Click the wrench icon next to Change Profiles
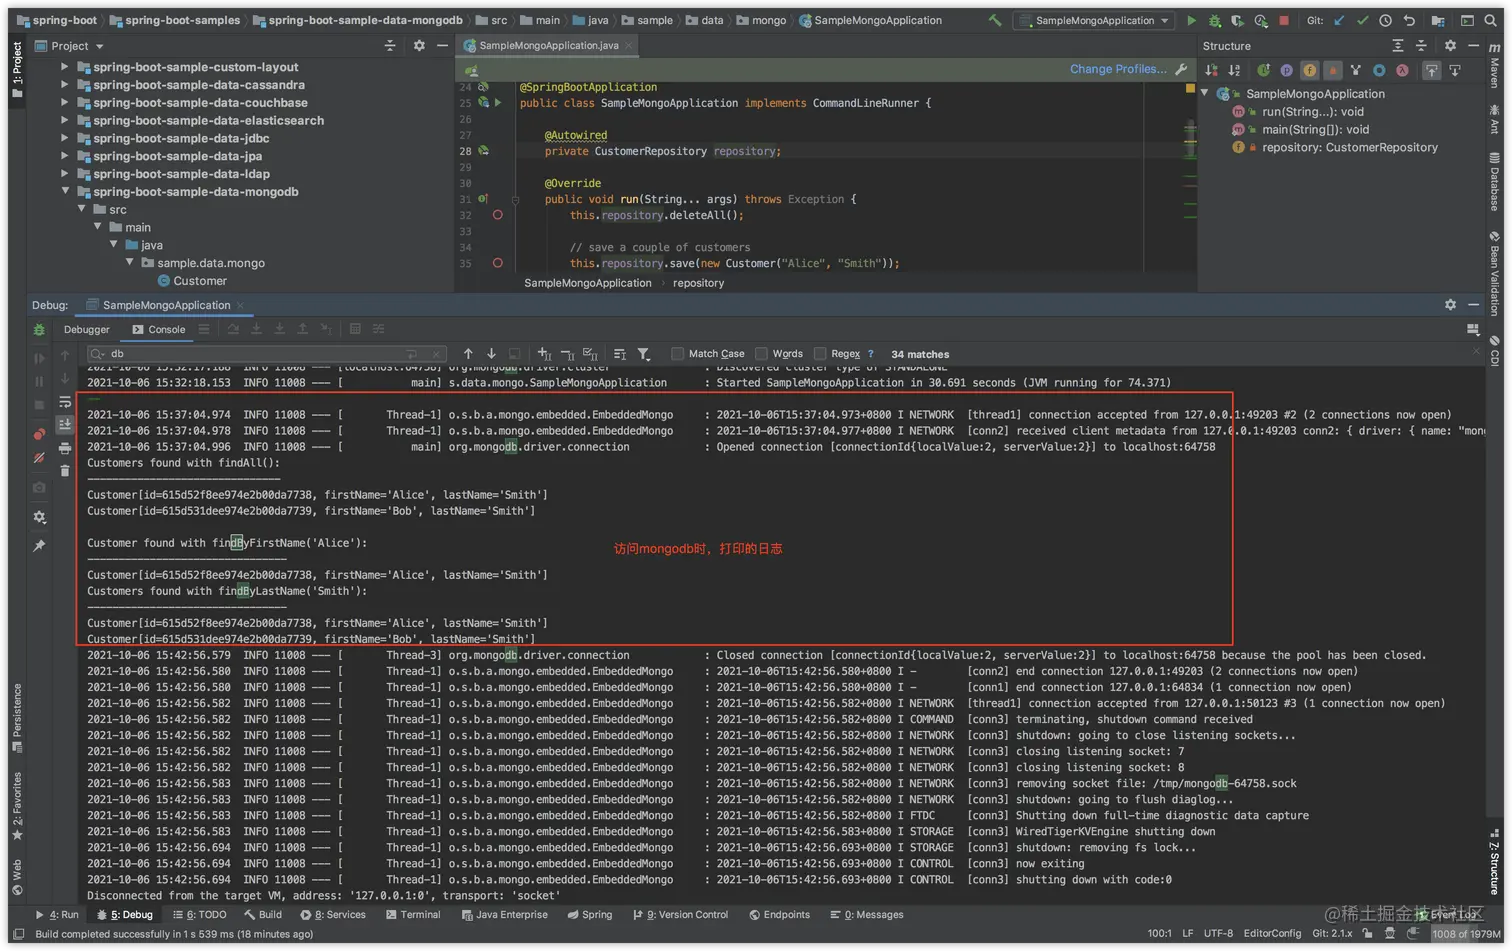This screenshot has height=951, width=1512. (1181, 69)
